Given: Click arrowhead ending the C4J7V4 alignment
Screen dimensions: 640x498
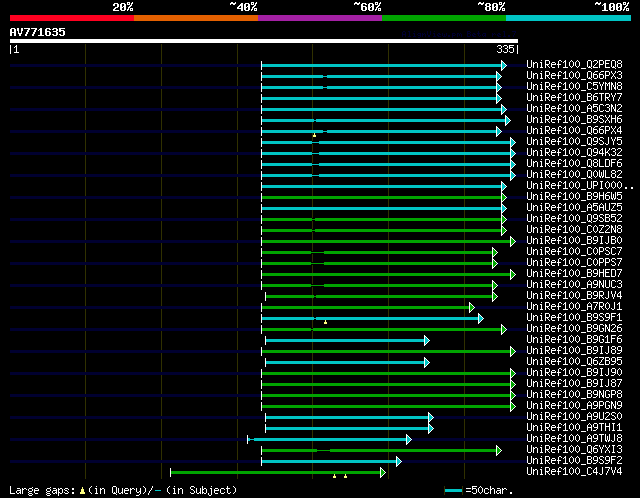Looking at the screenshot, I should [x=383, y=473].
